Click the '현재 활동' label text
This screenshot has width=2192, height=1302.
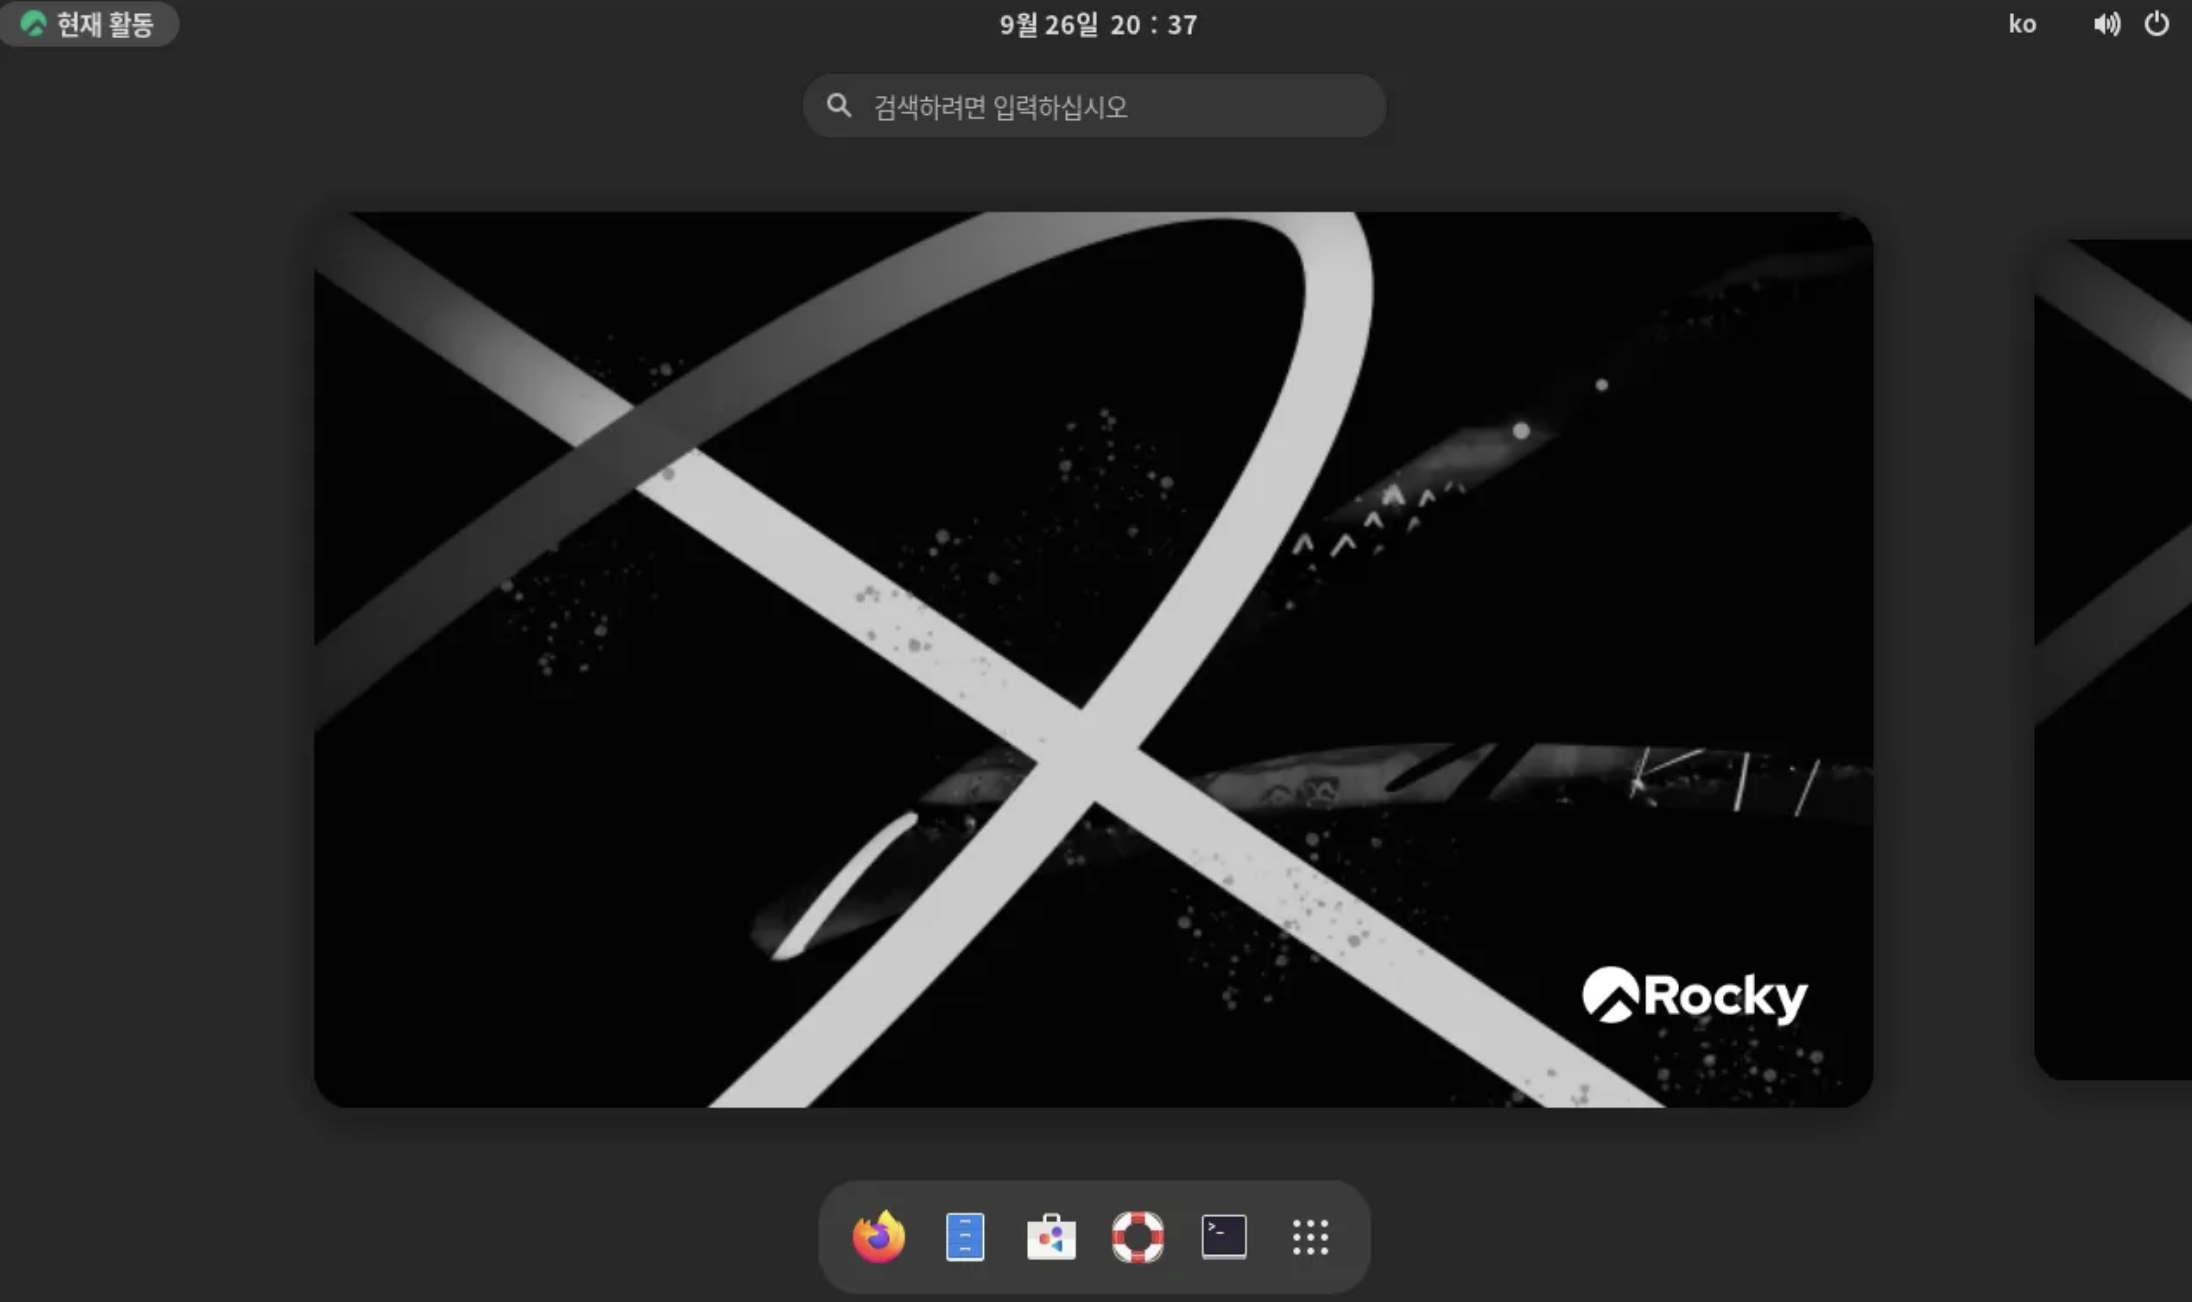105,24
